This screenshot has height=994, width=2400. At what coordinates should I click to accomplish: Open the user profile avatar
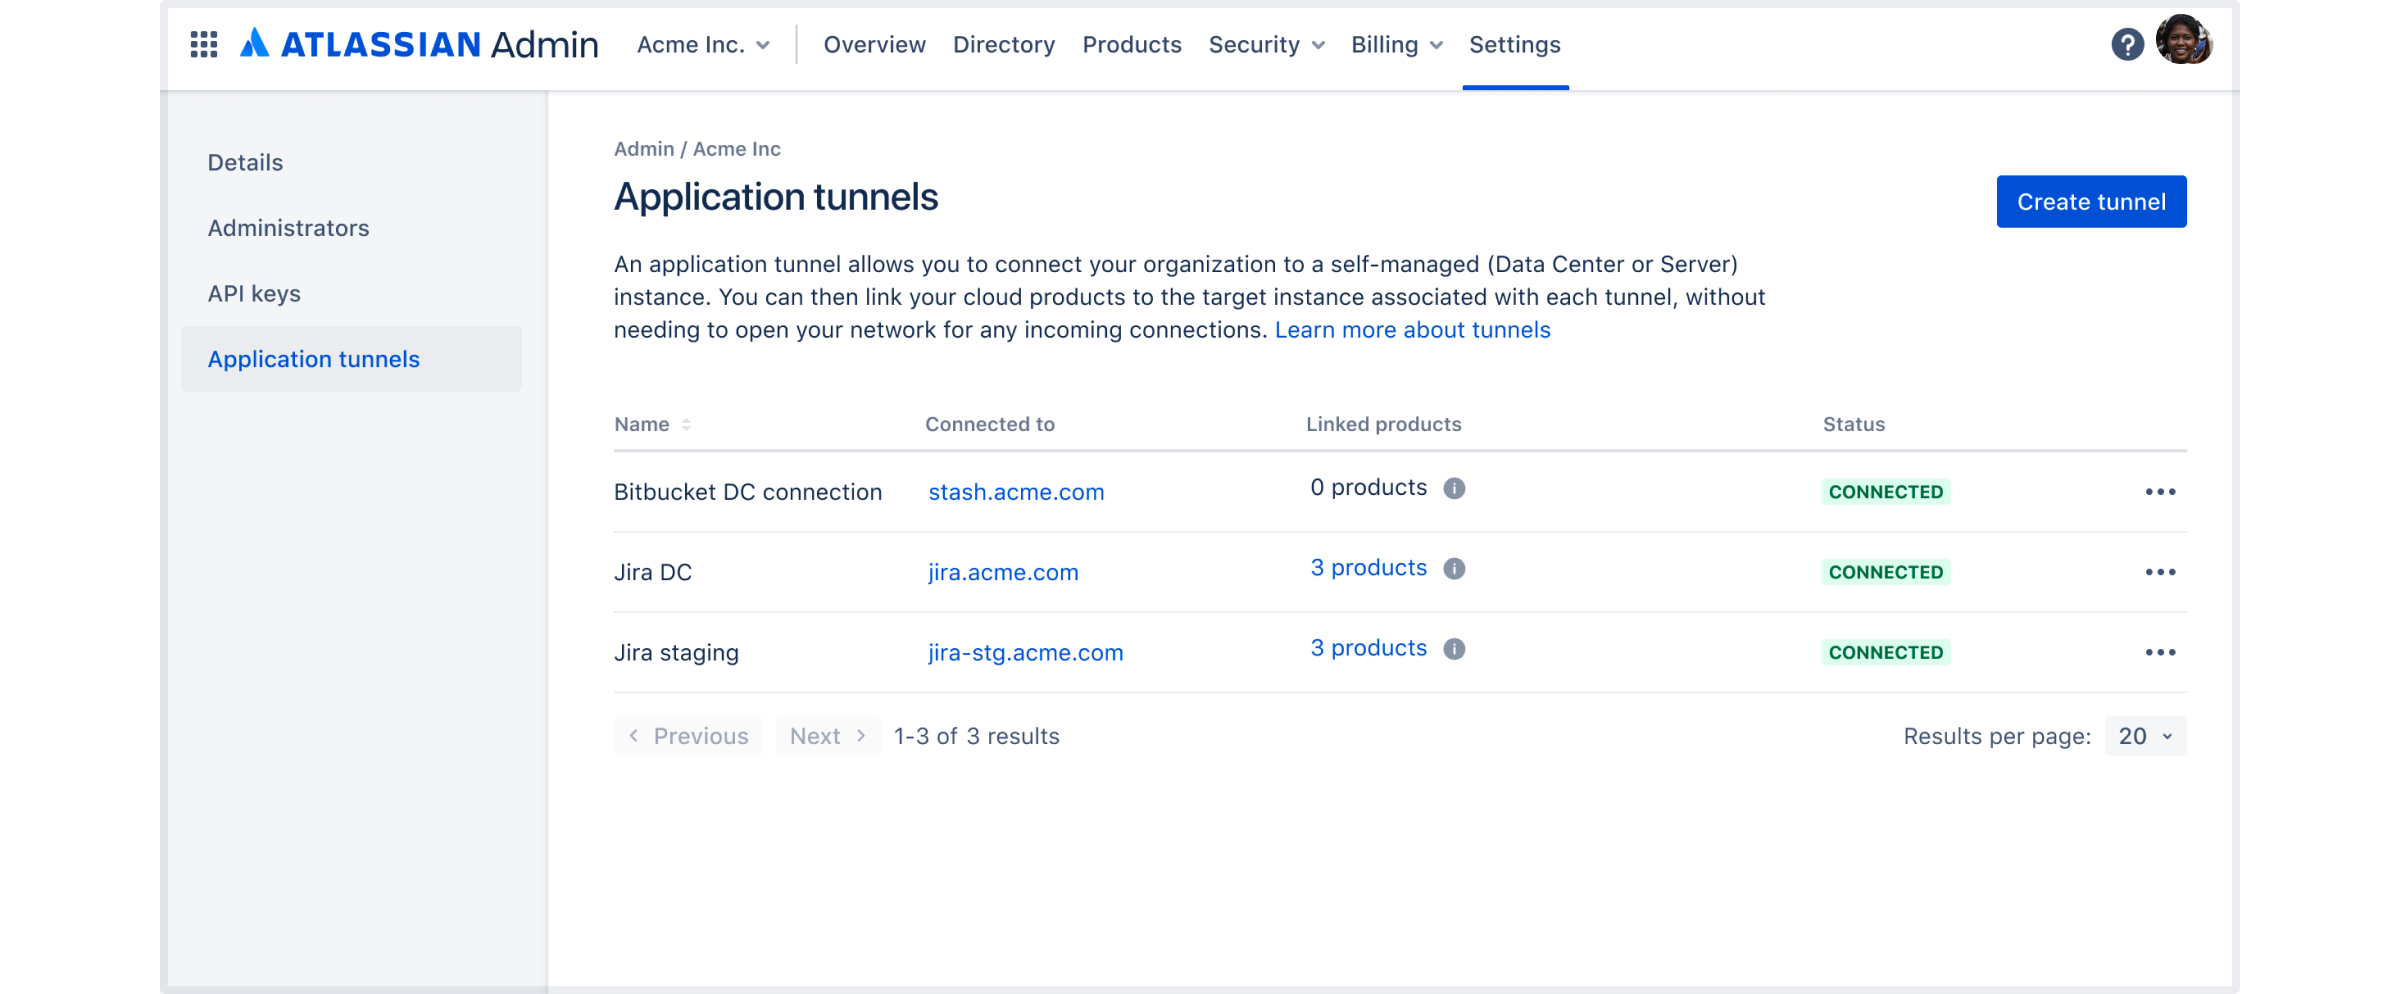(x=2184, y=41)
